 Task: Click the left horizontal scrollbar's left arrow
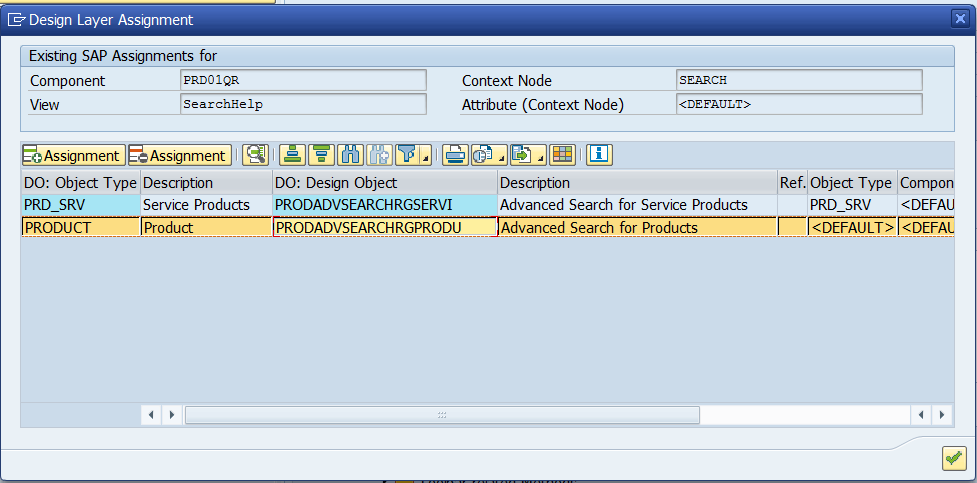(151, 414)
